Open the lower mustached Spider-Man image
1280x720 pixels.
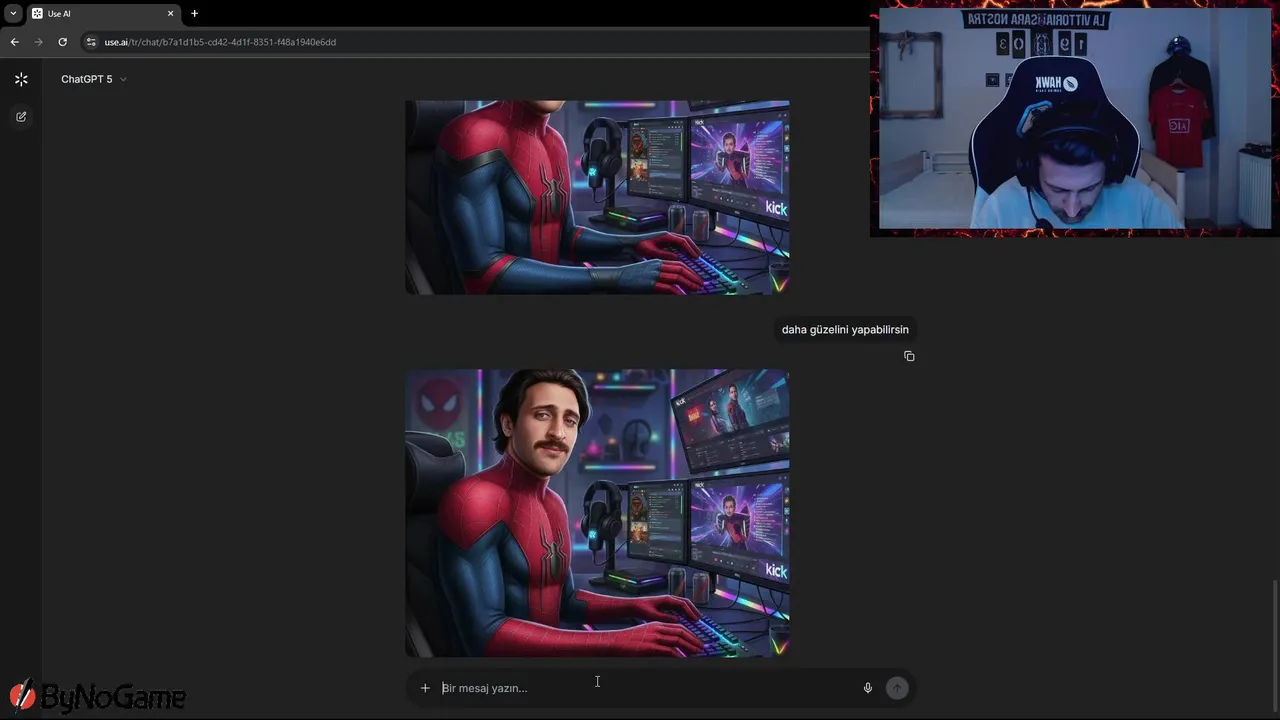[597, 513]
